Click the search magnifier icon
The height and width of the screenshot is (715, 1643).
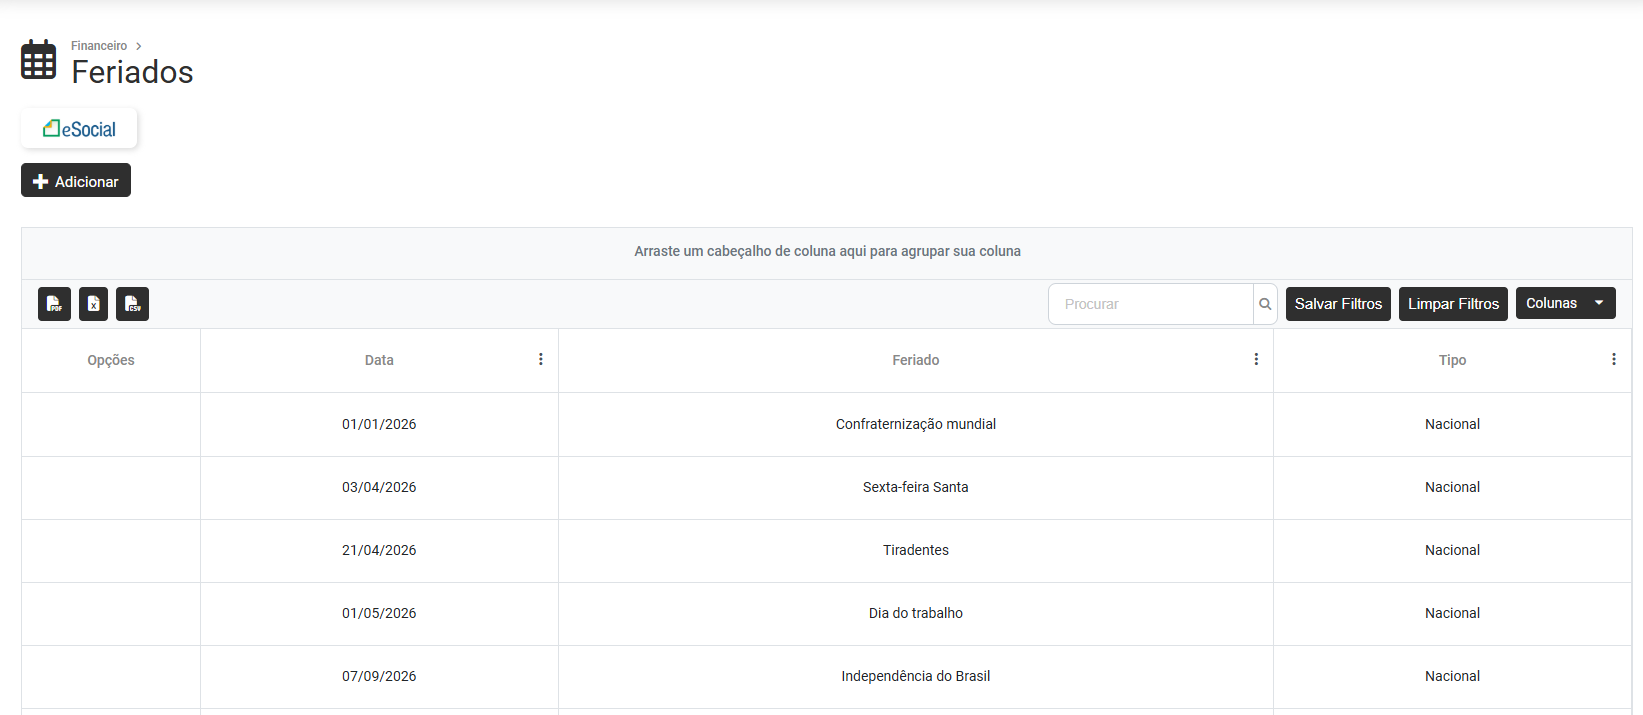[x=1265, y=304]
